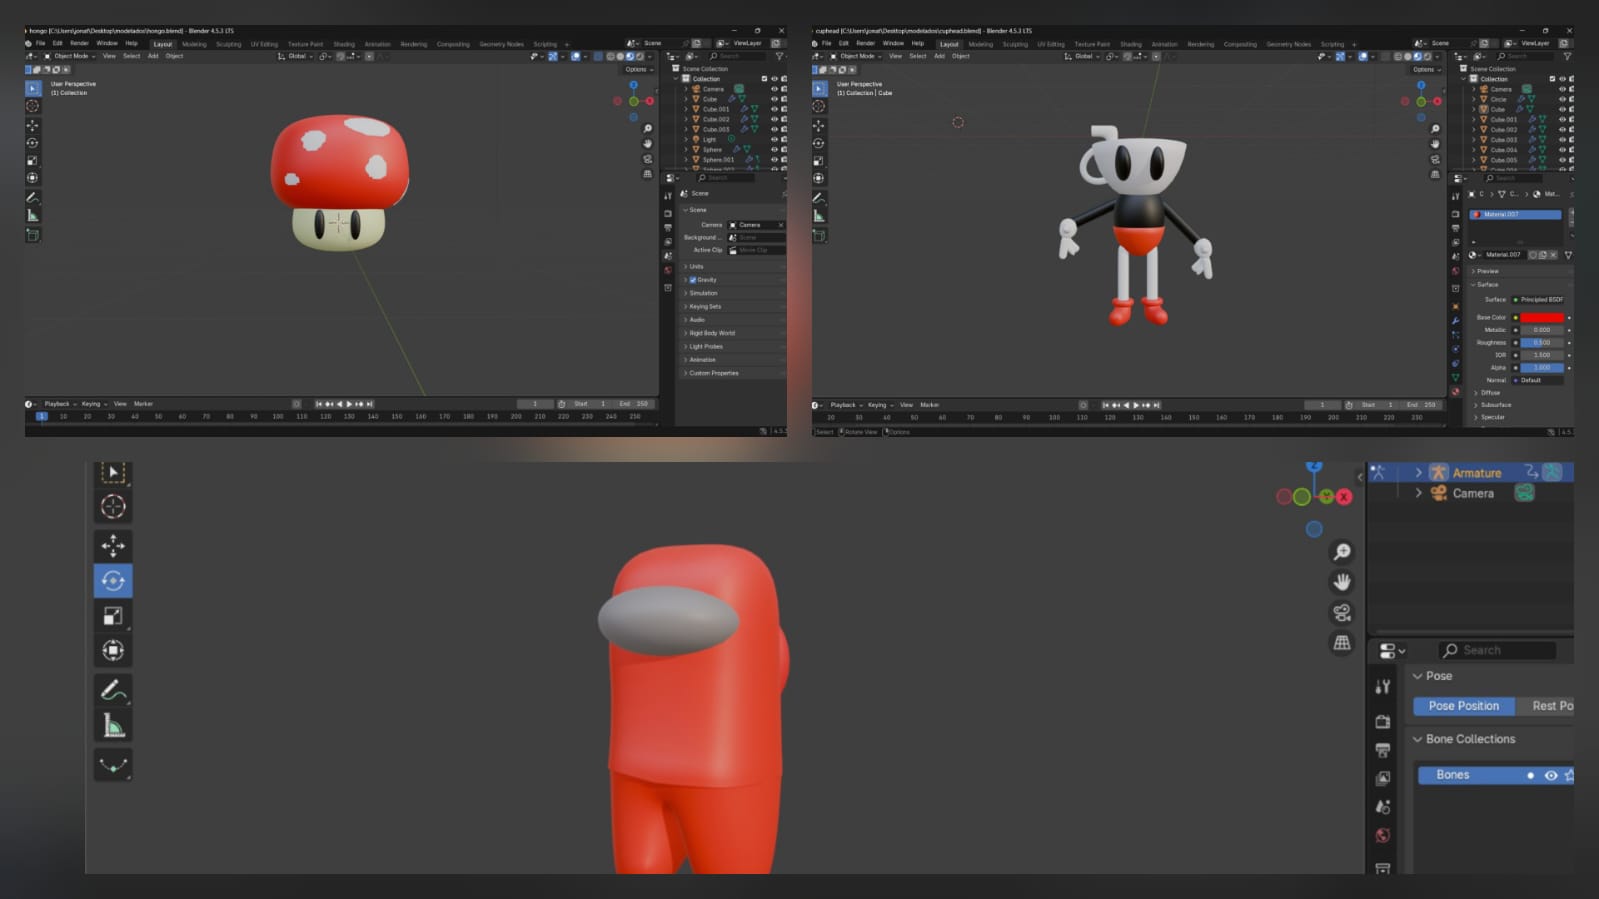This screenshot has width=1599, height=899.
Task: Open the Render menu in the Cuphead window
Action: click(x=865, y=43)
